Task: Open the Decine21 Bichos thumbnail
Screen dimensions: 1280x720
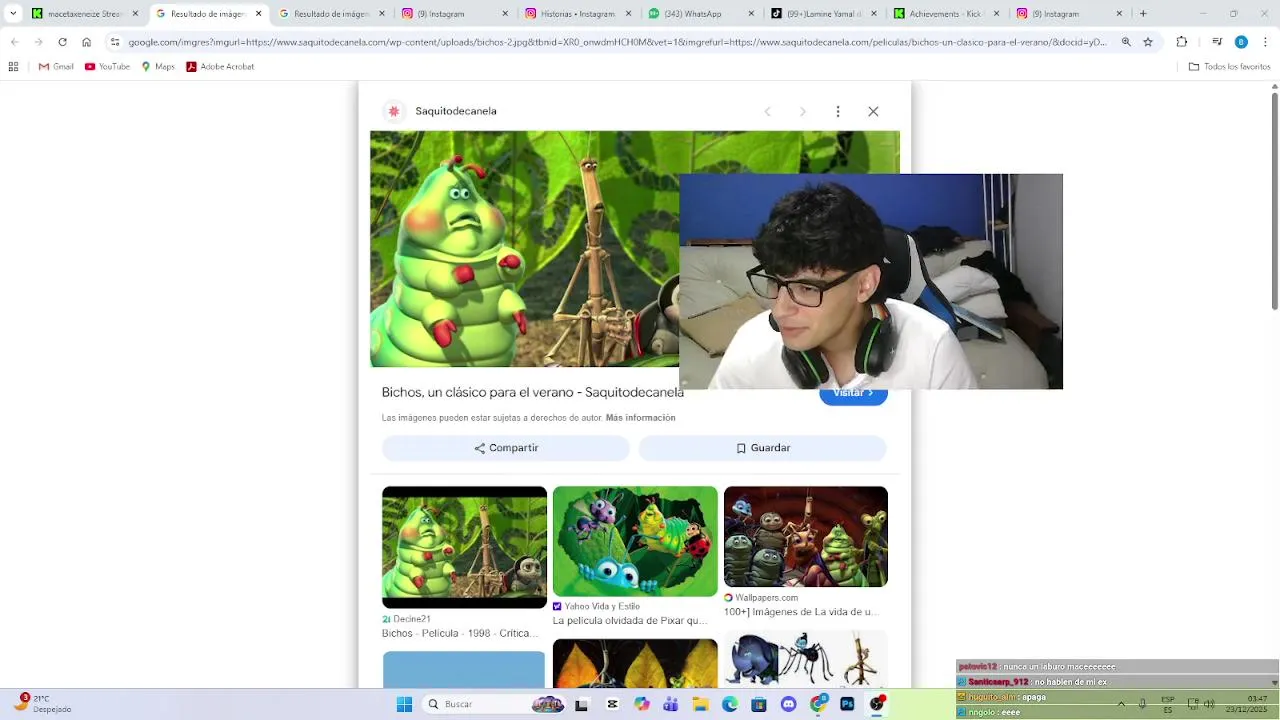Action: click(464, 547)
